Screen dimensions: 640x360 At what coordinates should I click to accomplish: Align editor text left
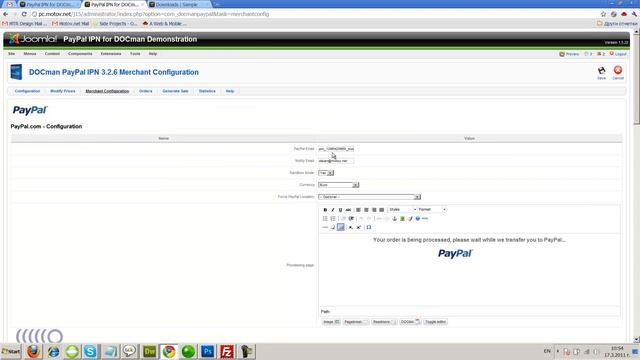click(x=358, y=210)
